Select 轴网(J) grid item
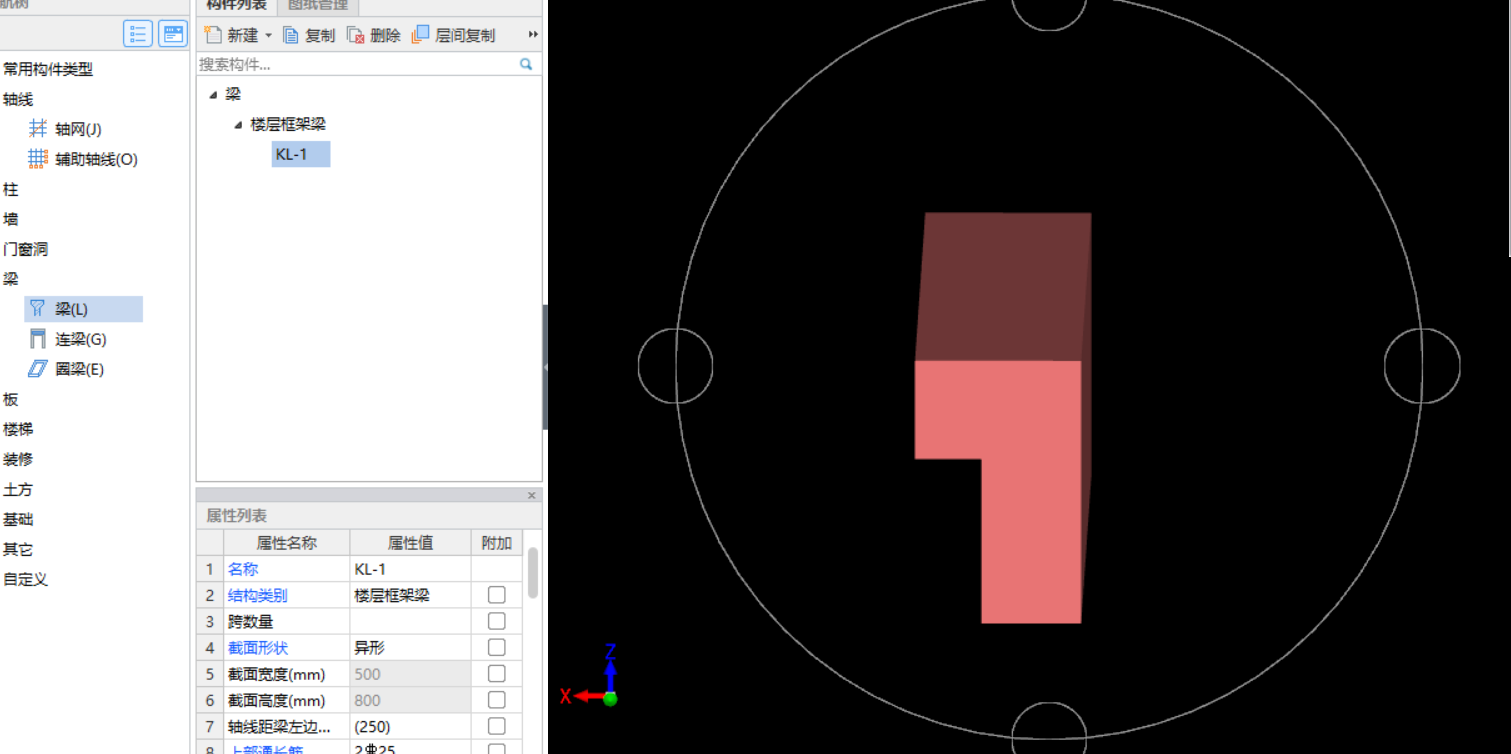The width and height of the screenshot is (1511, 754). tap(66, 129)
